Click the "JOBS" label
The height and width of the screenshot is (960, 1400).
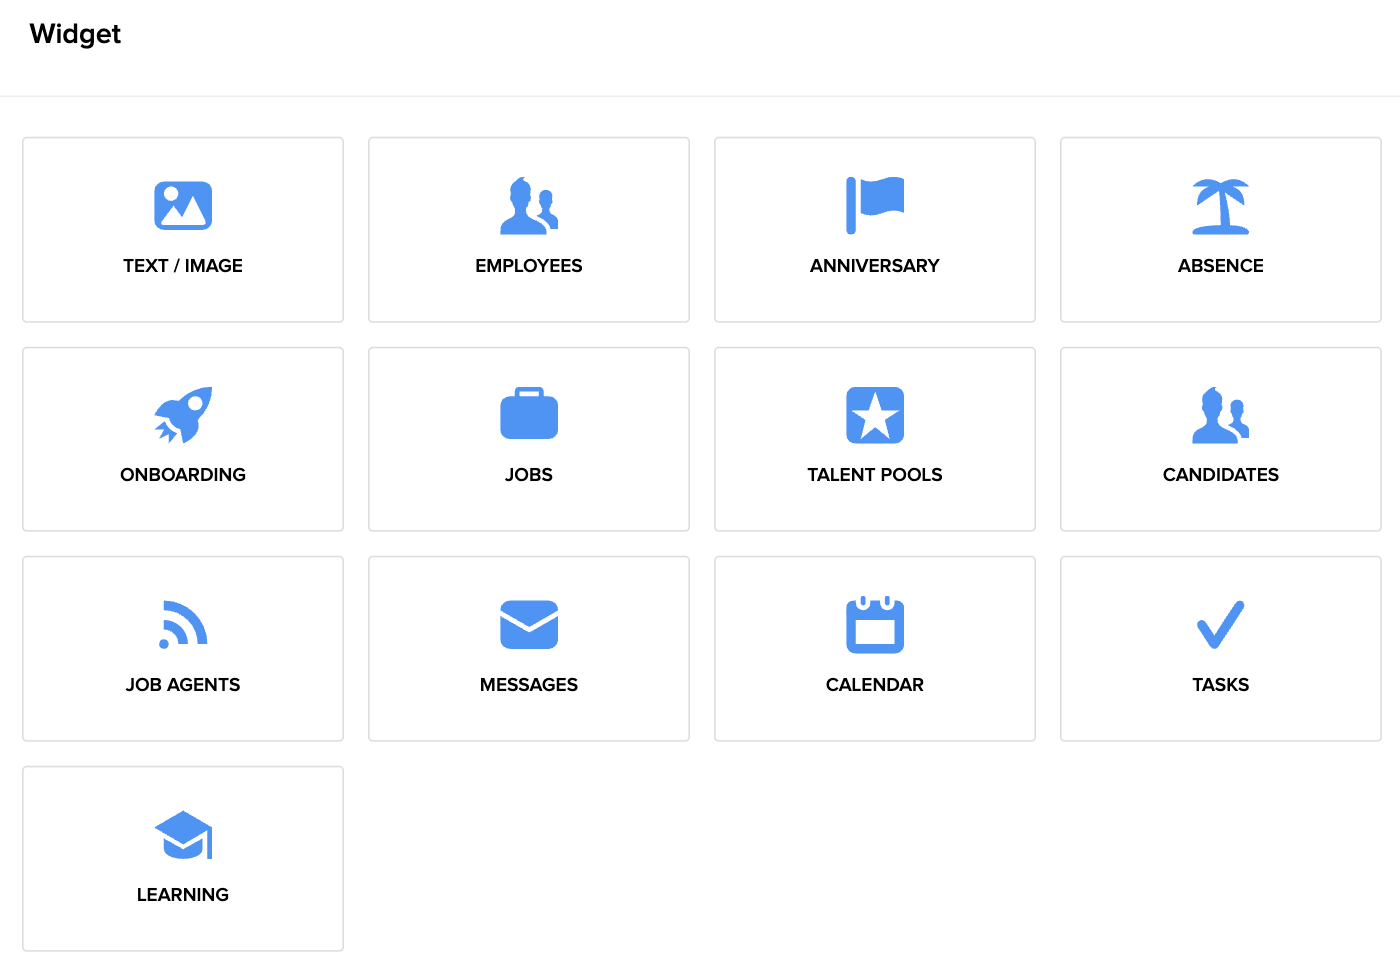529,475
